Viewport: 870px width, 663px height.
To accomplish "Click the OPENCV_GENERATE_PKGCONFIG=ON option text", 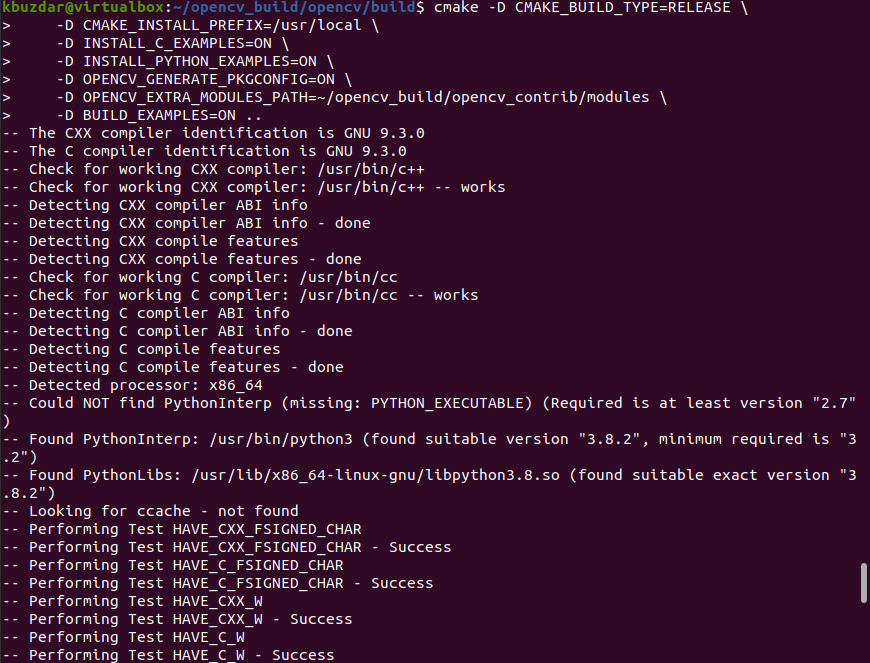I will pyautogui.click(x=209, y=79).
